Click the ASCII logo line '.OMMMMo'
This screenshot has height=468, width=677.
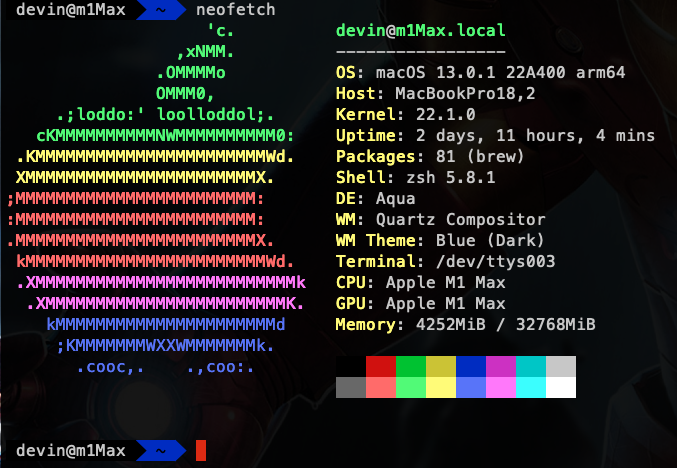click(191, 73)
